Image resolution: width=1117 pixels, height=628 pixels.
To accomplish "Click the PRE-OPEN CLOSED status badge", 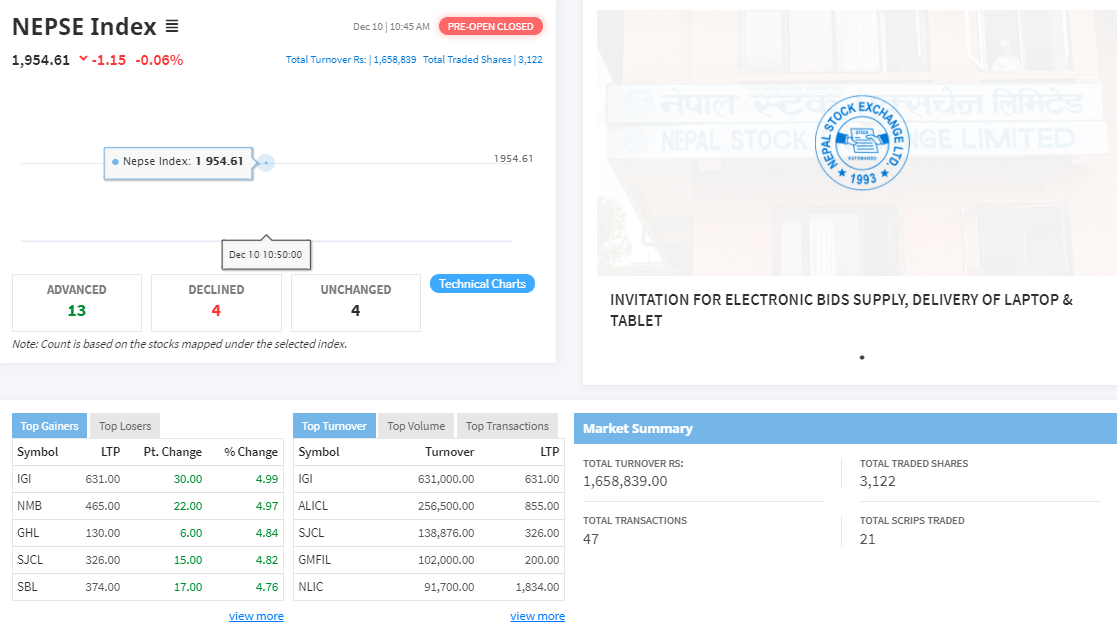I will [490, 26].
